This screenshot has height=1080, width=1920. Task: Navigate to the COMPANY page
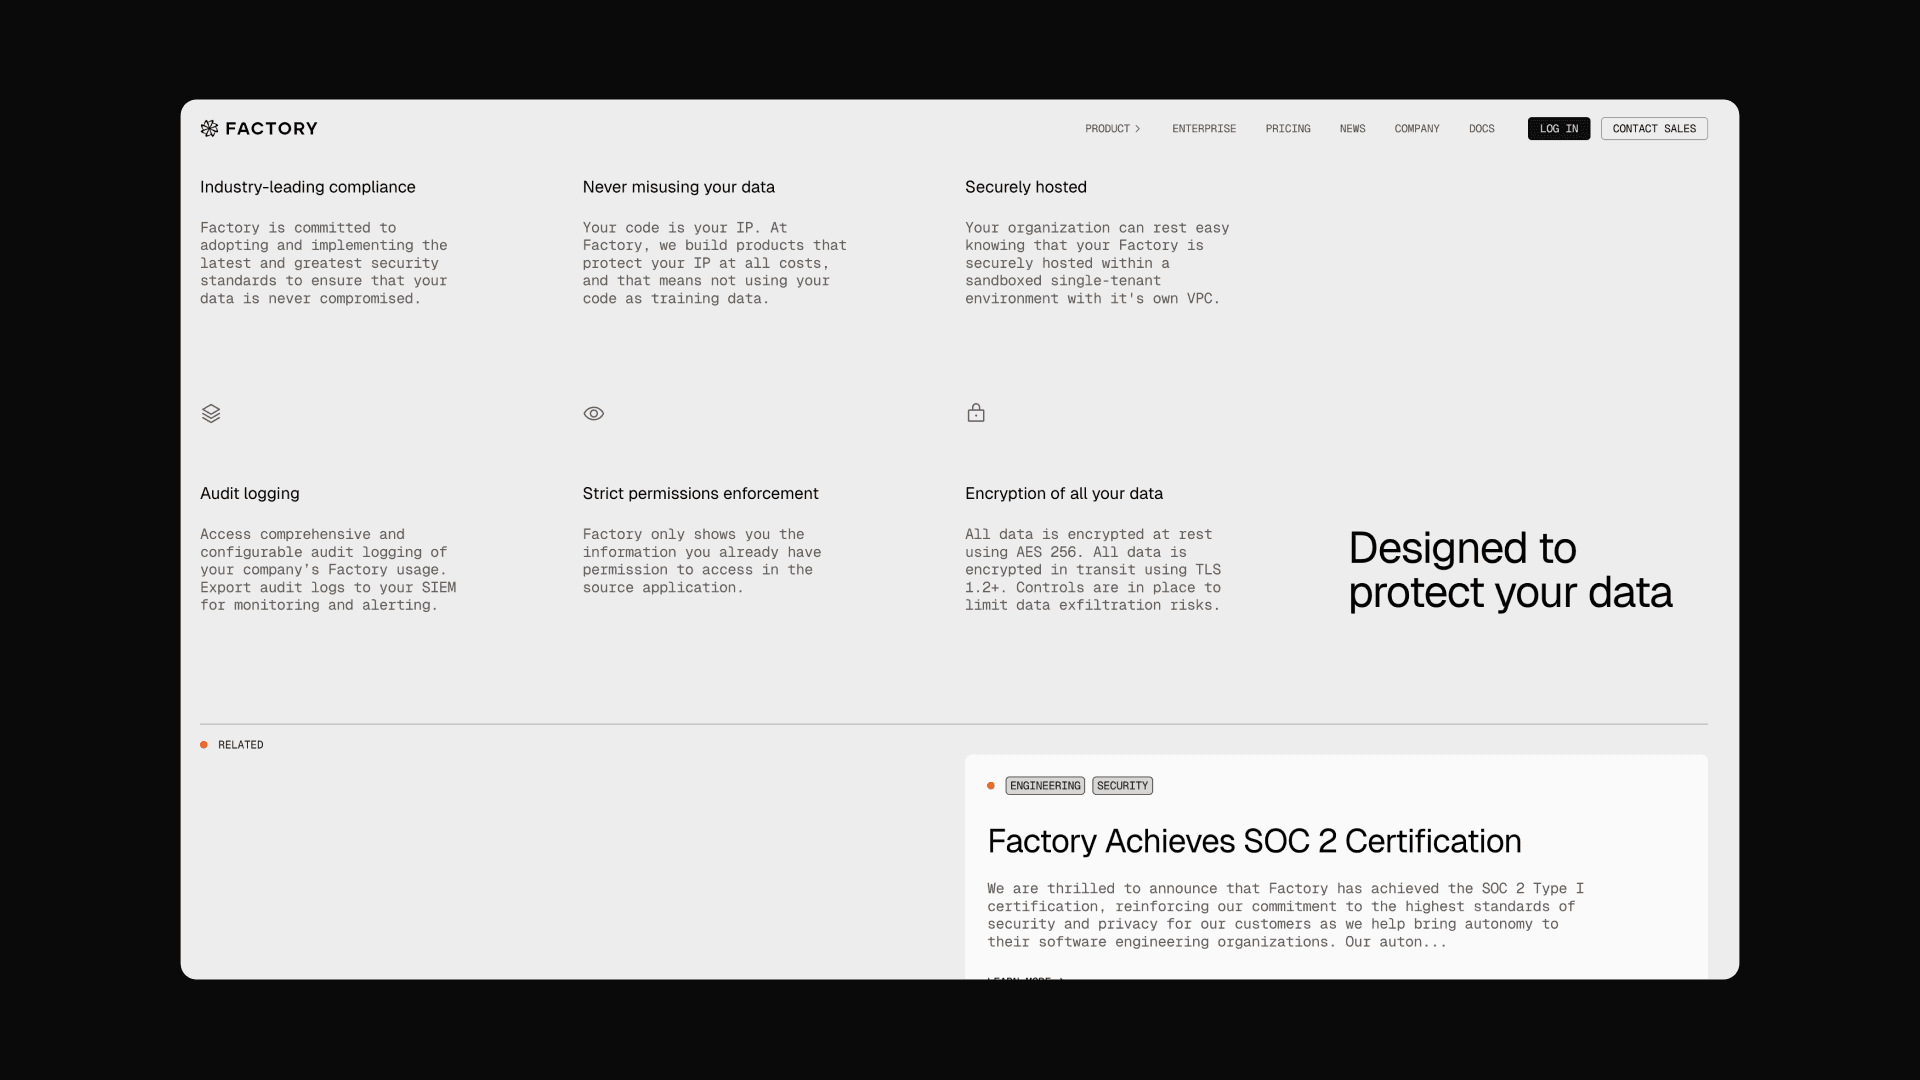point(1417,129)
